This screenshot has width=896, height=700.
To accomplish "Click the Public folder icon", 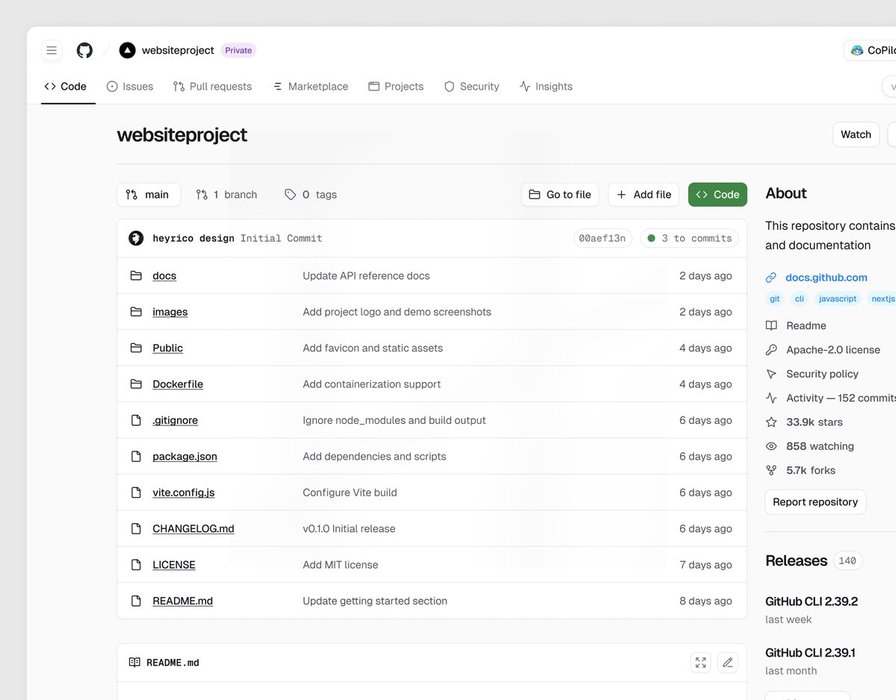I will (x=136, y=347).
